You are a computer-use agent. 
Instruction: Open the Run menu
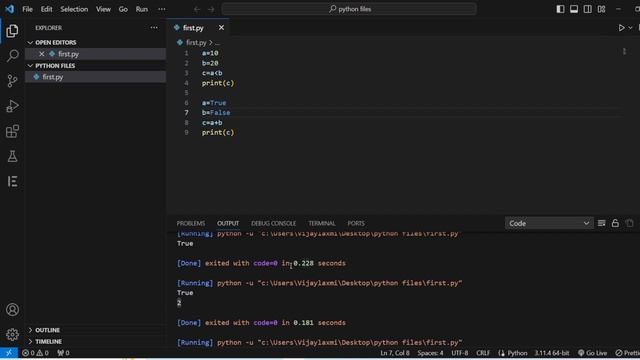pyautogui.click(x=142, y=9)
